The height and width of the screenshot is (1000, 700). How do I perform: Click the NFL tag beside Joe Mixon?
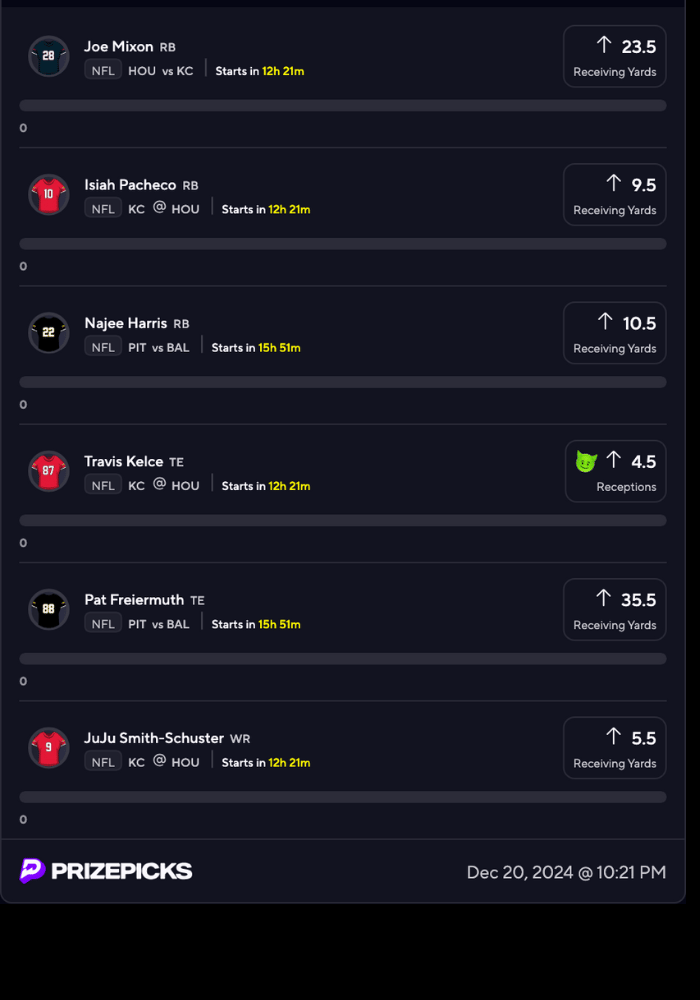tap(103, 71)
